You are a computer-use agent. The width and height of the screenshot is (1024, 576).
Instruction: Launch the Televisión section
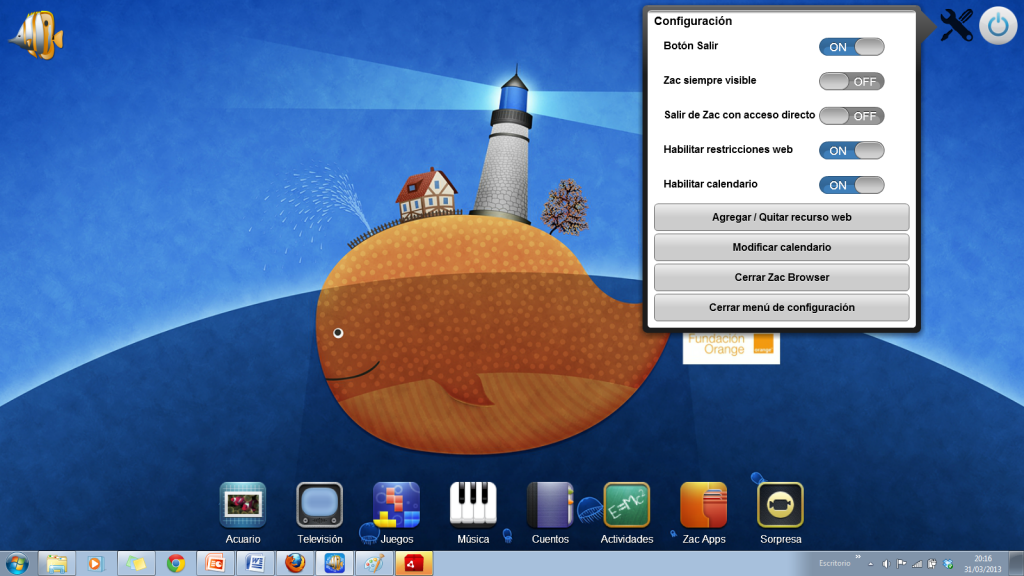click(318, 505)
